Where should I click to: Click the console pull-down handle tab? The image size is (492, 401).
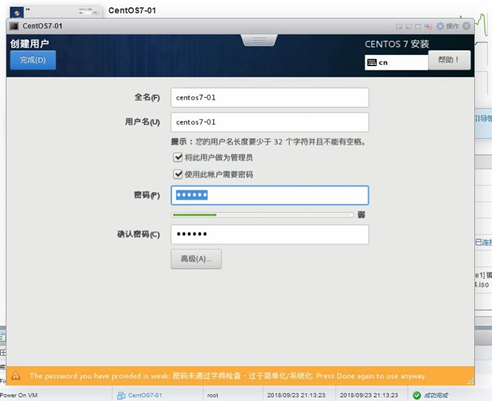click(259, 40)
